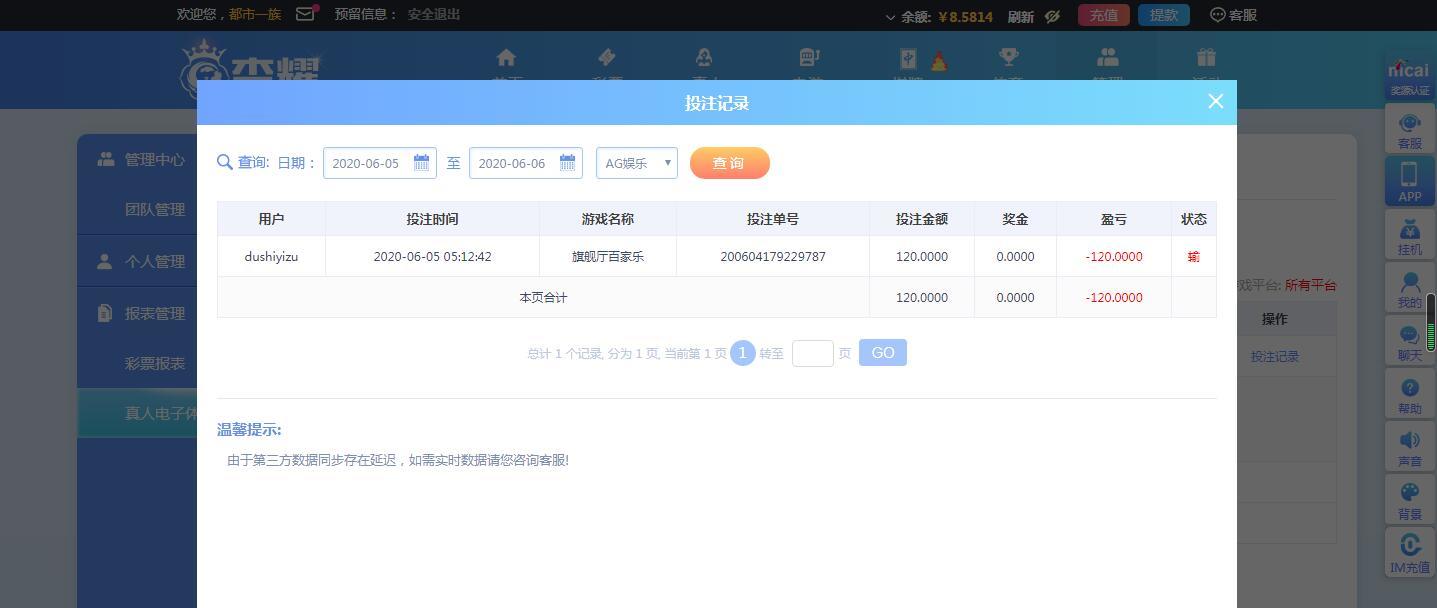Click the orange 查询 search button

(x=729, y=162)
